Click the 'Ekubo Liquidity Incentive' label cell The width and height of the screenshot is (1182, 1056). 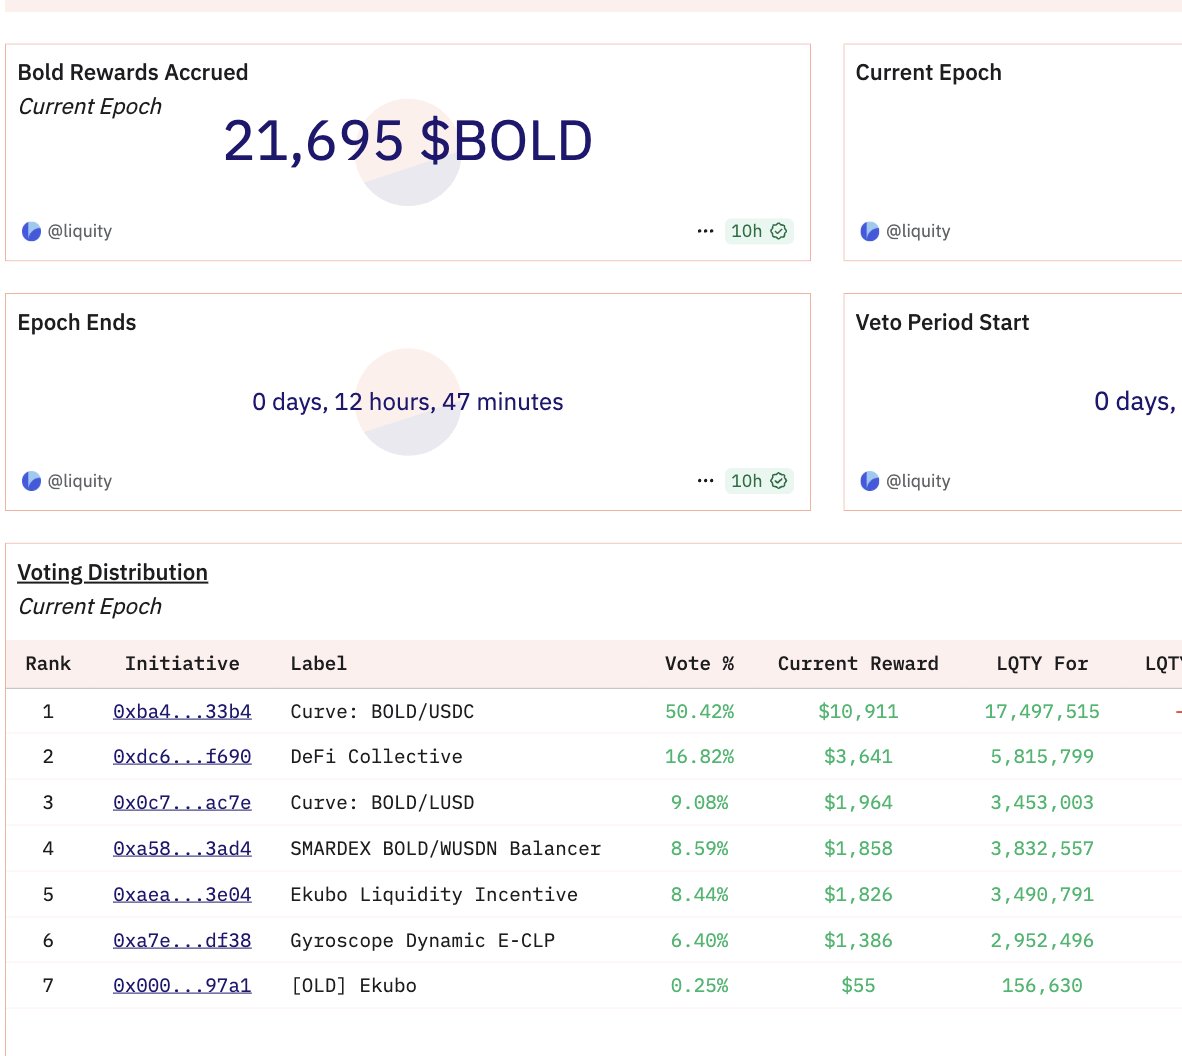[434, 894]
